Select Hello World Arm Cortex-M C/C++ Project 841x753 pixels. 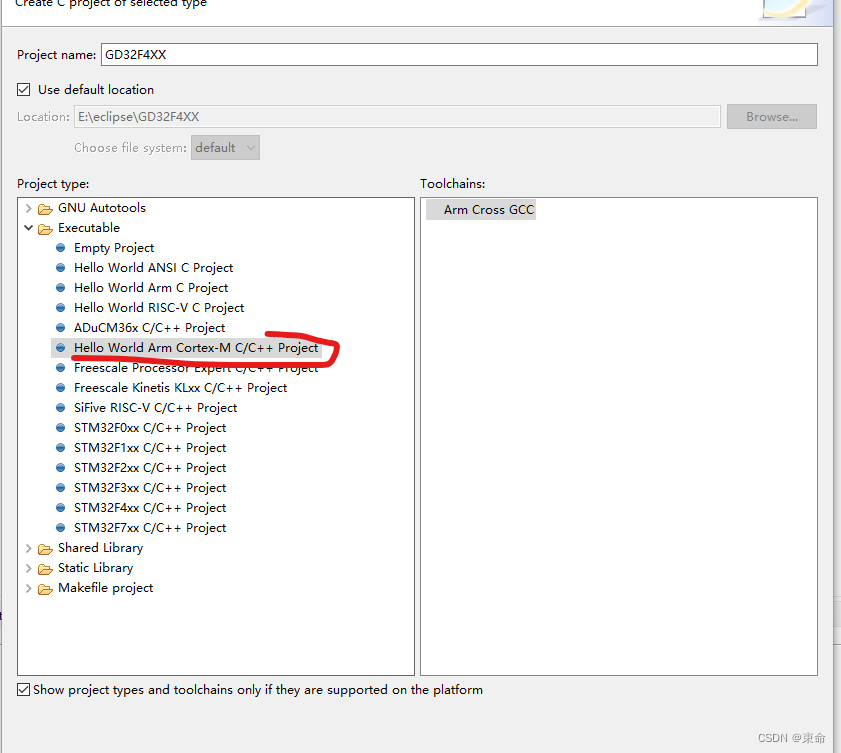(196, 348)
